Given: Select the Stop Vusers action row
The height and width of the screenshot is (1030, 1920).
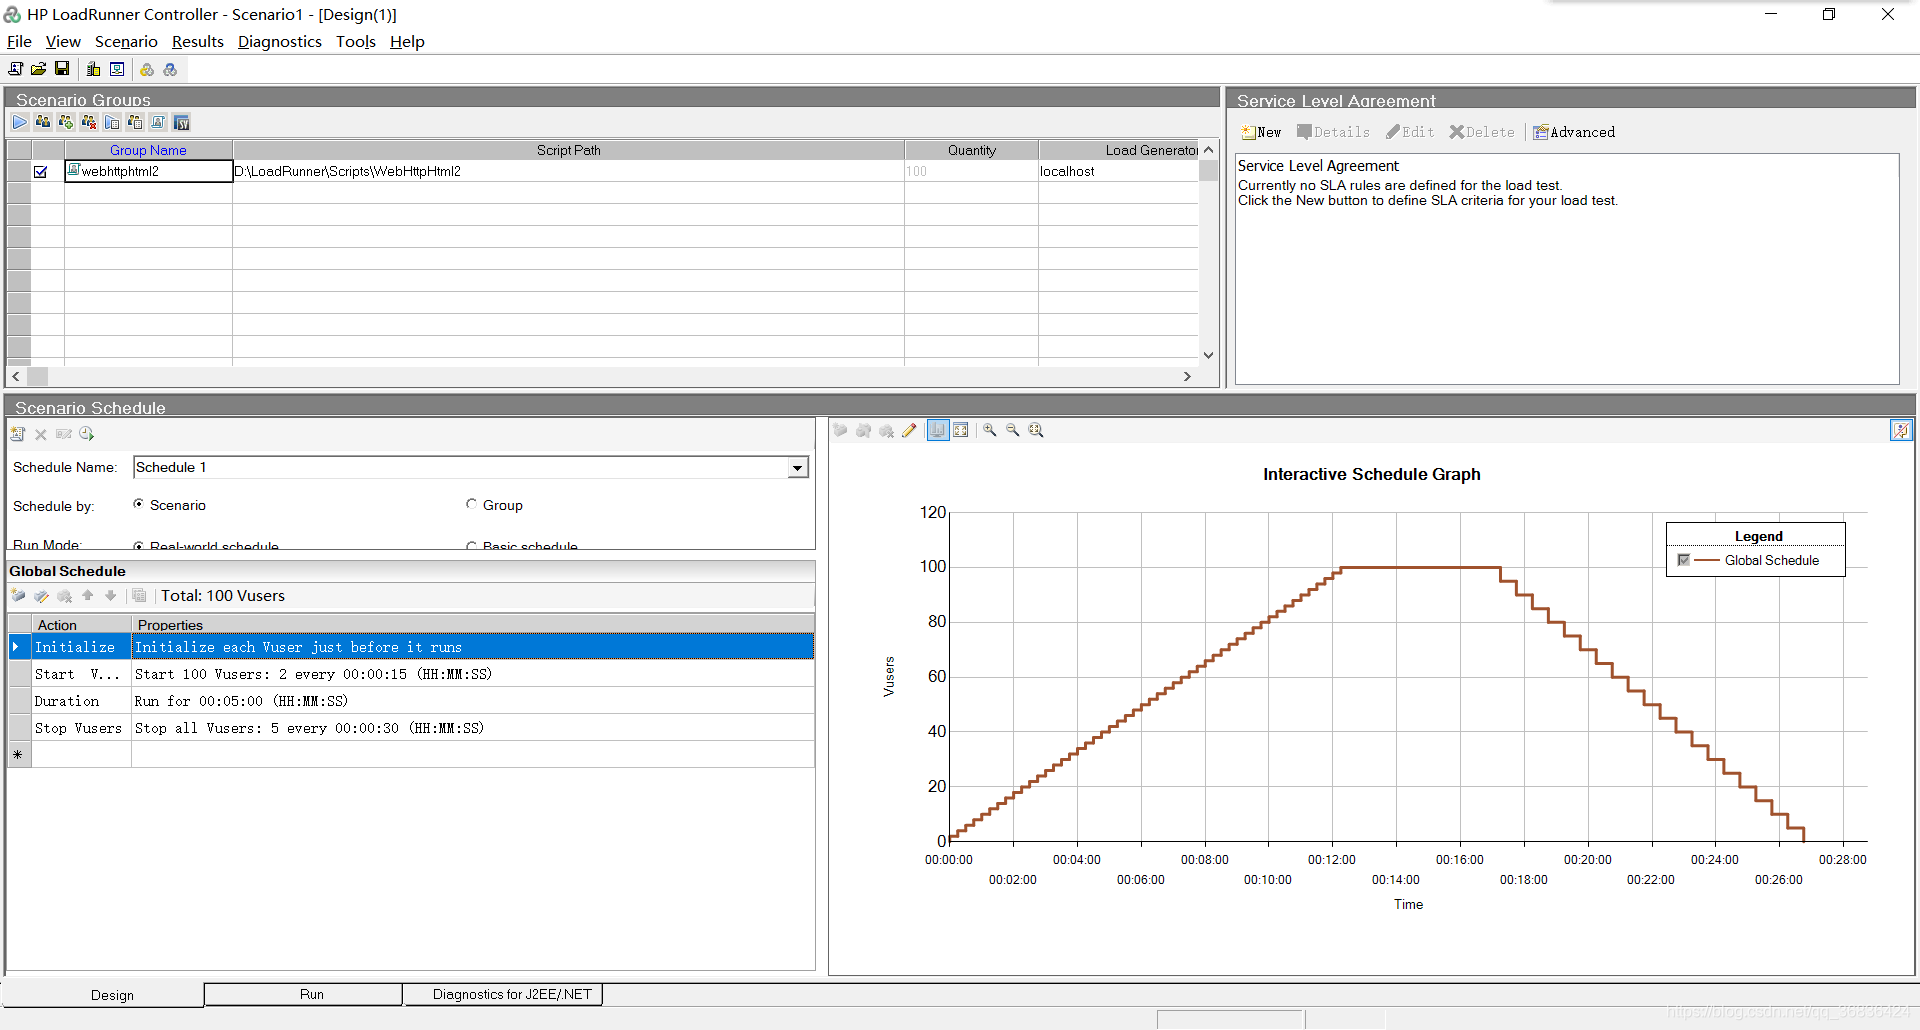Looking at the screenshot, I should pos(410,728).
